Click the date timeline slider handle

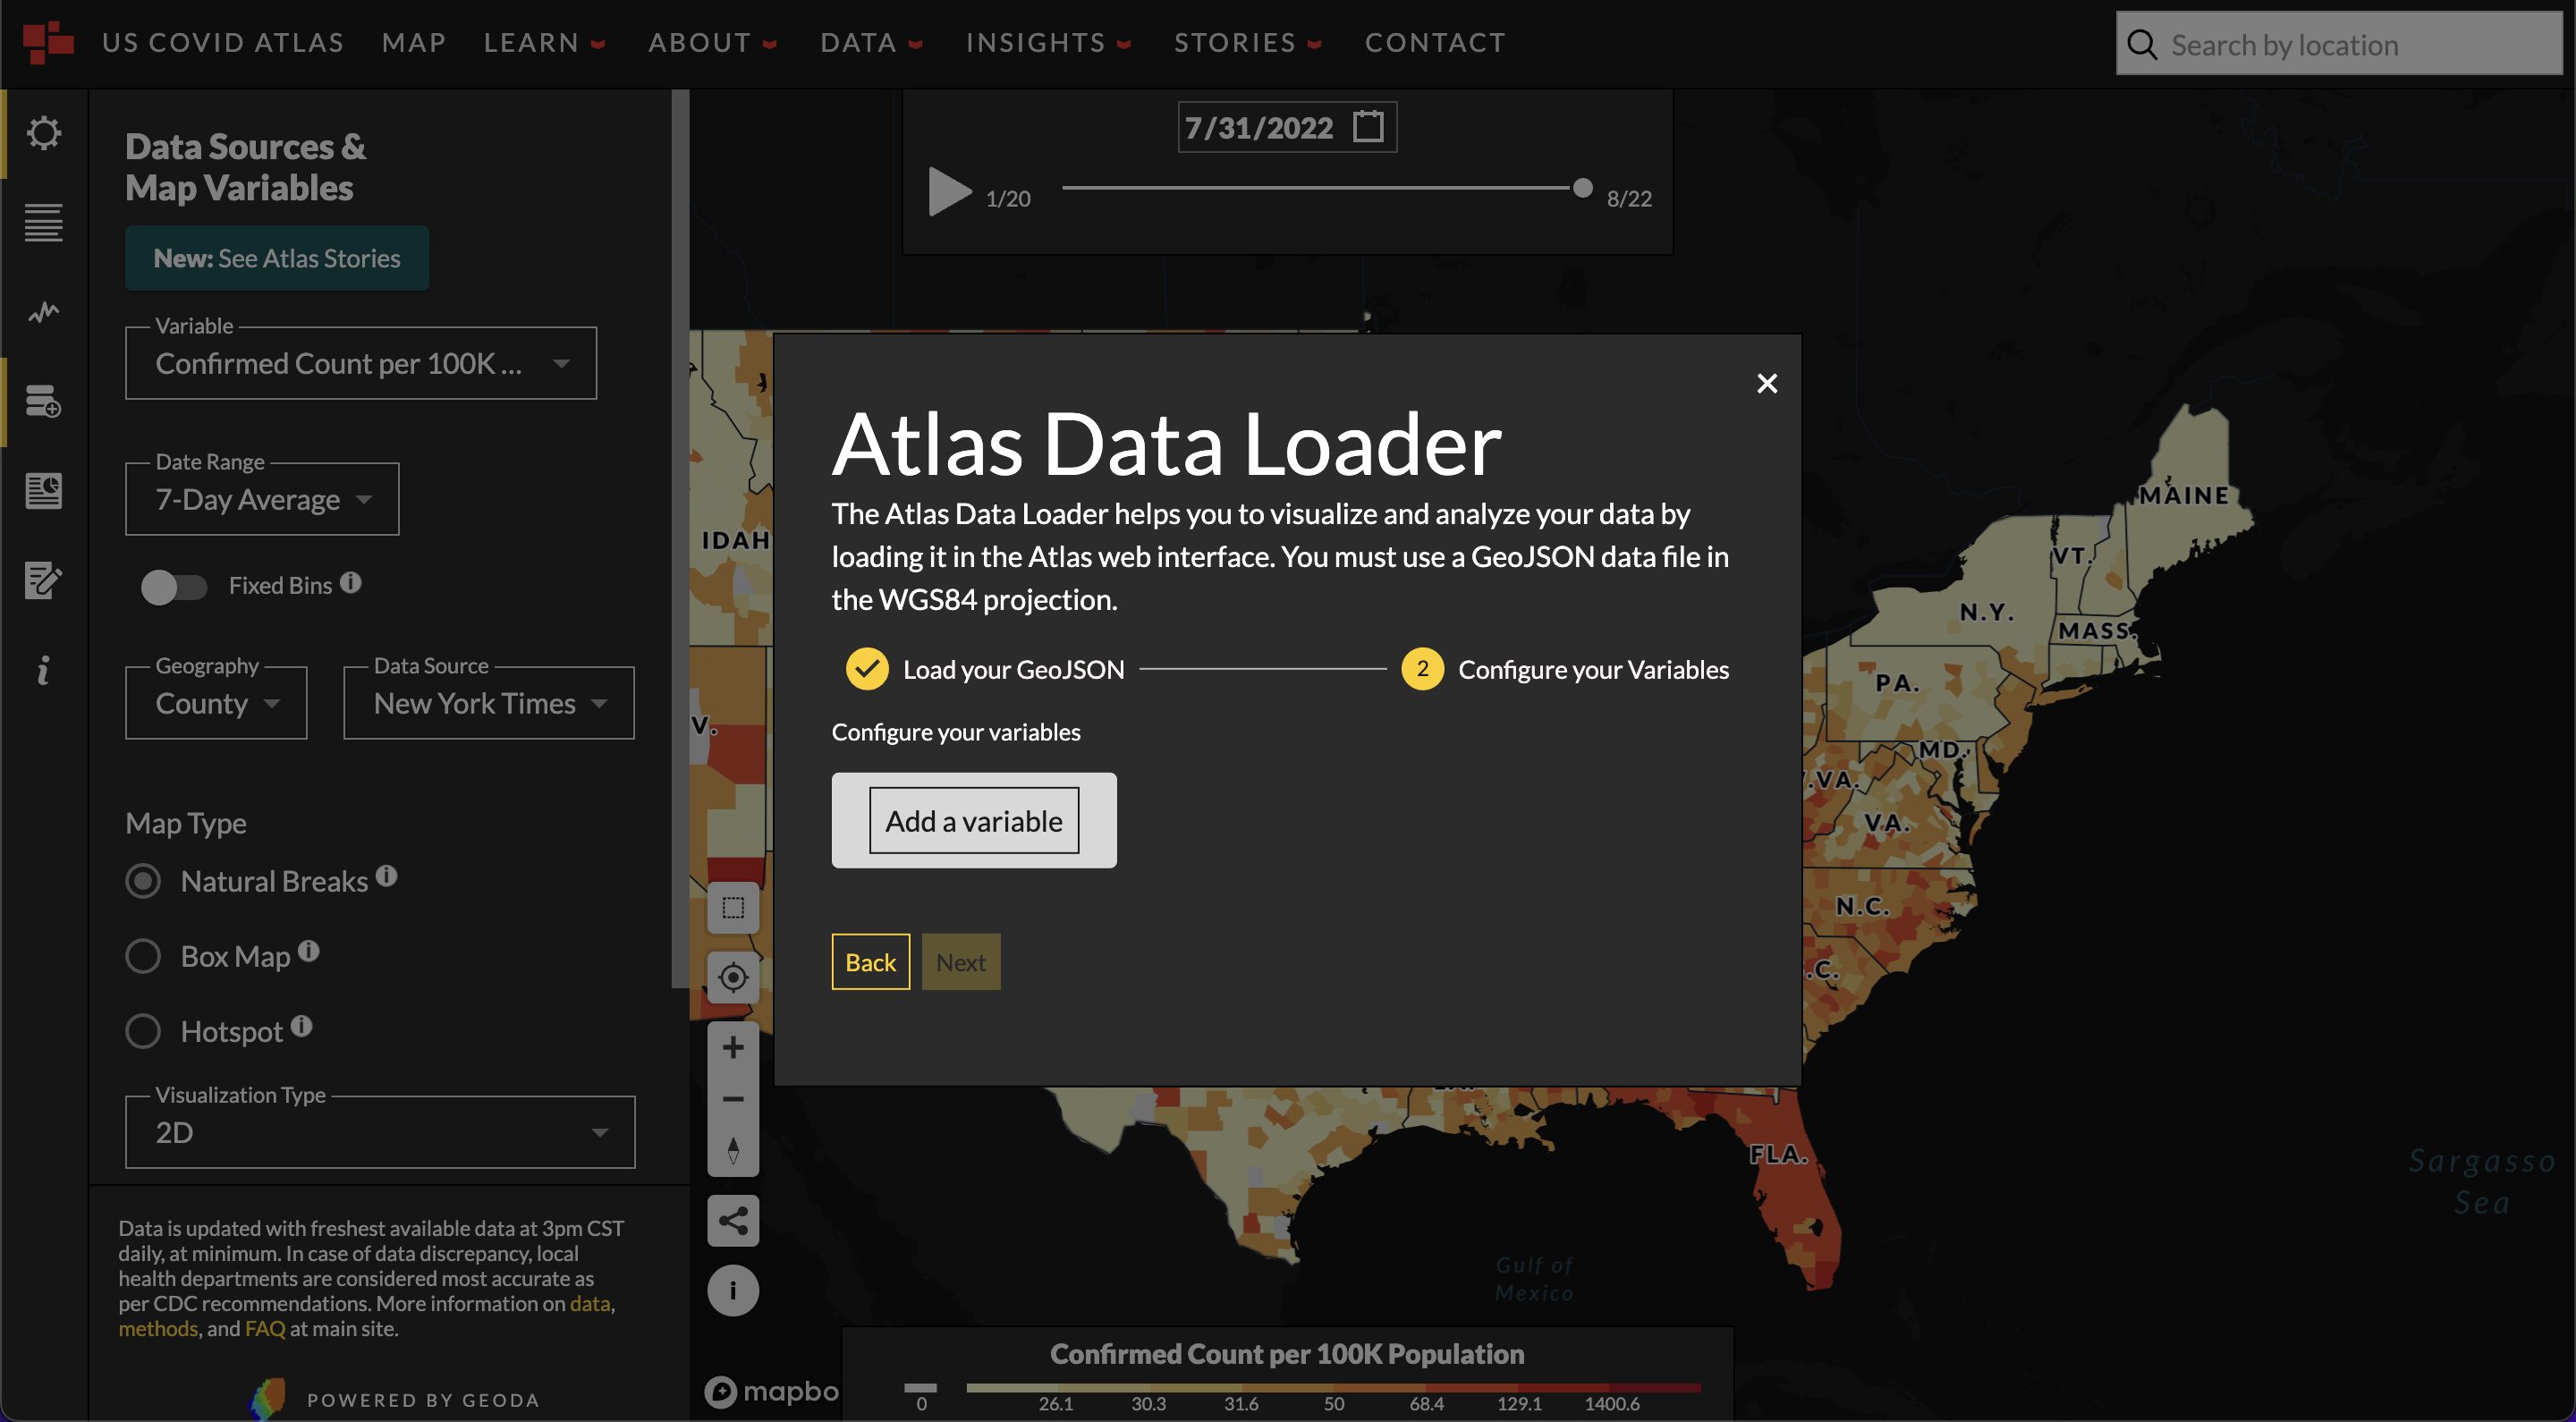[x=1582, y=188]
